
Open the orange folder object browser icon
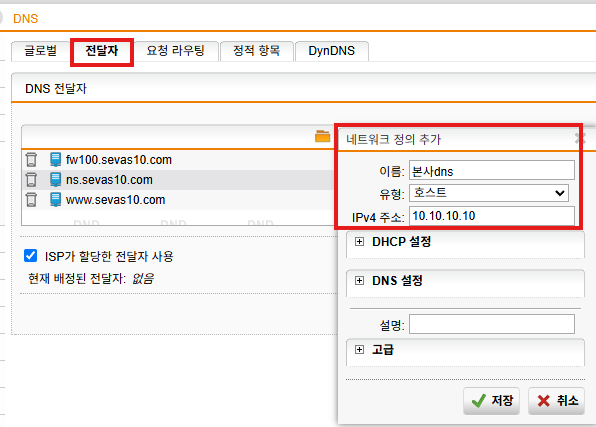point(323,136)
